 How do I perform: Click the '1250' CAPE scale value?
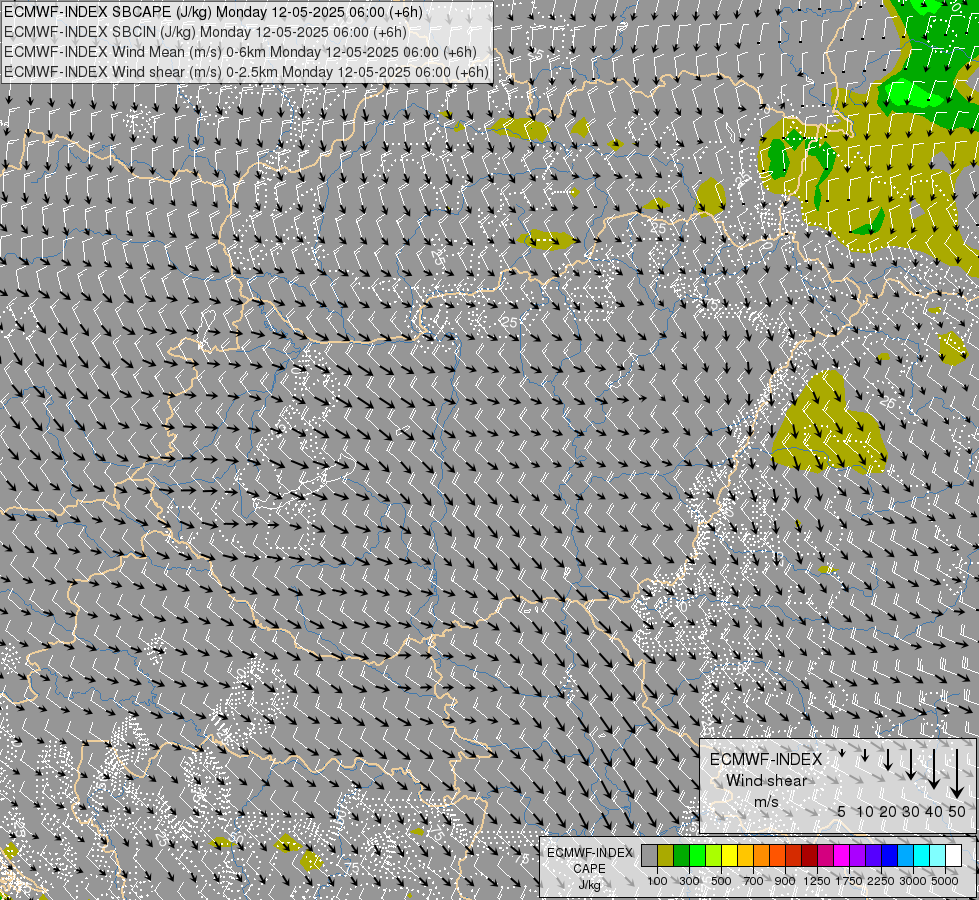(x=817, y=881)
